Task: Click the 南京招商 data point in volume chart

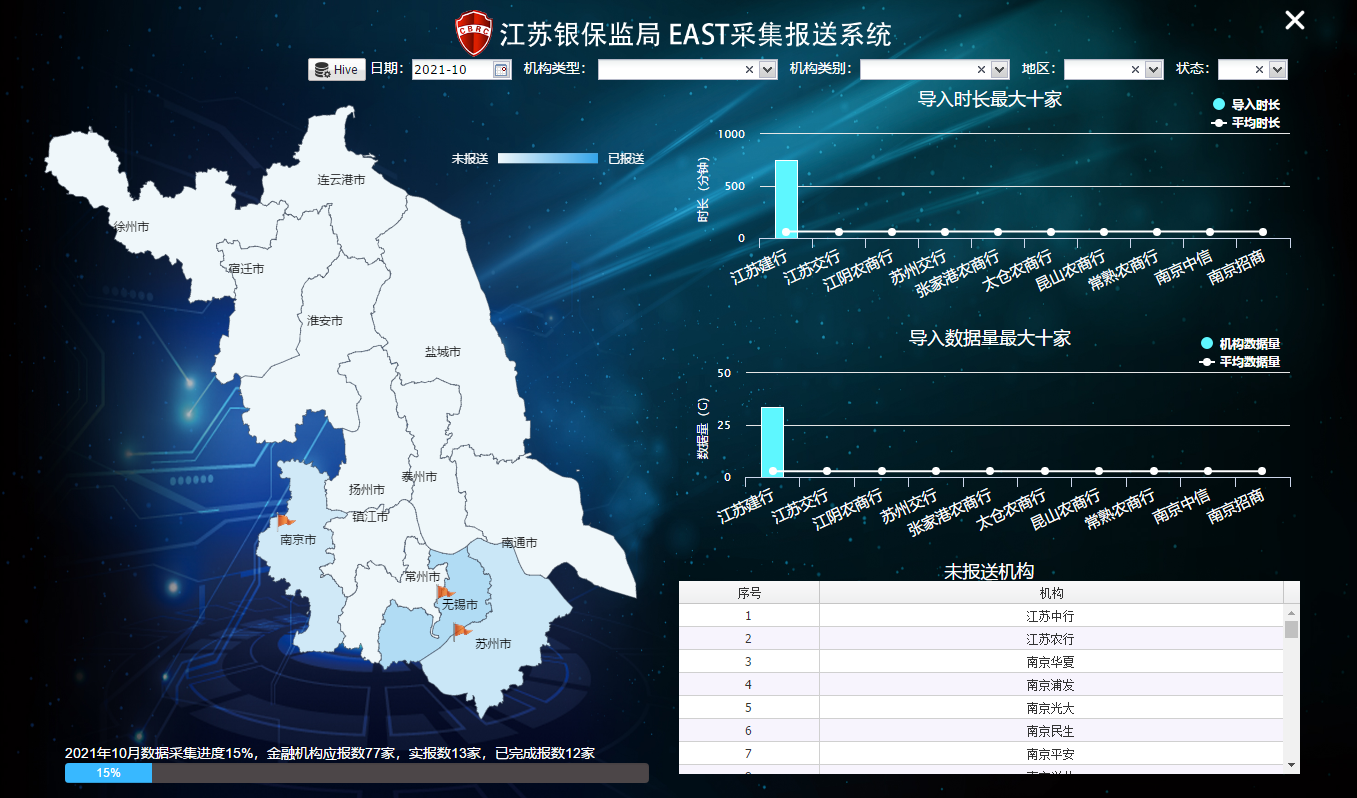Action: [1262, 471]
